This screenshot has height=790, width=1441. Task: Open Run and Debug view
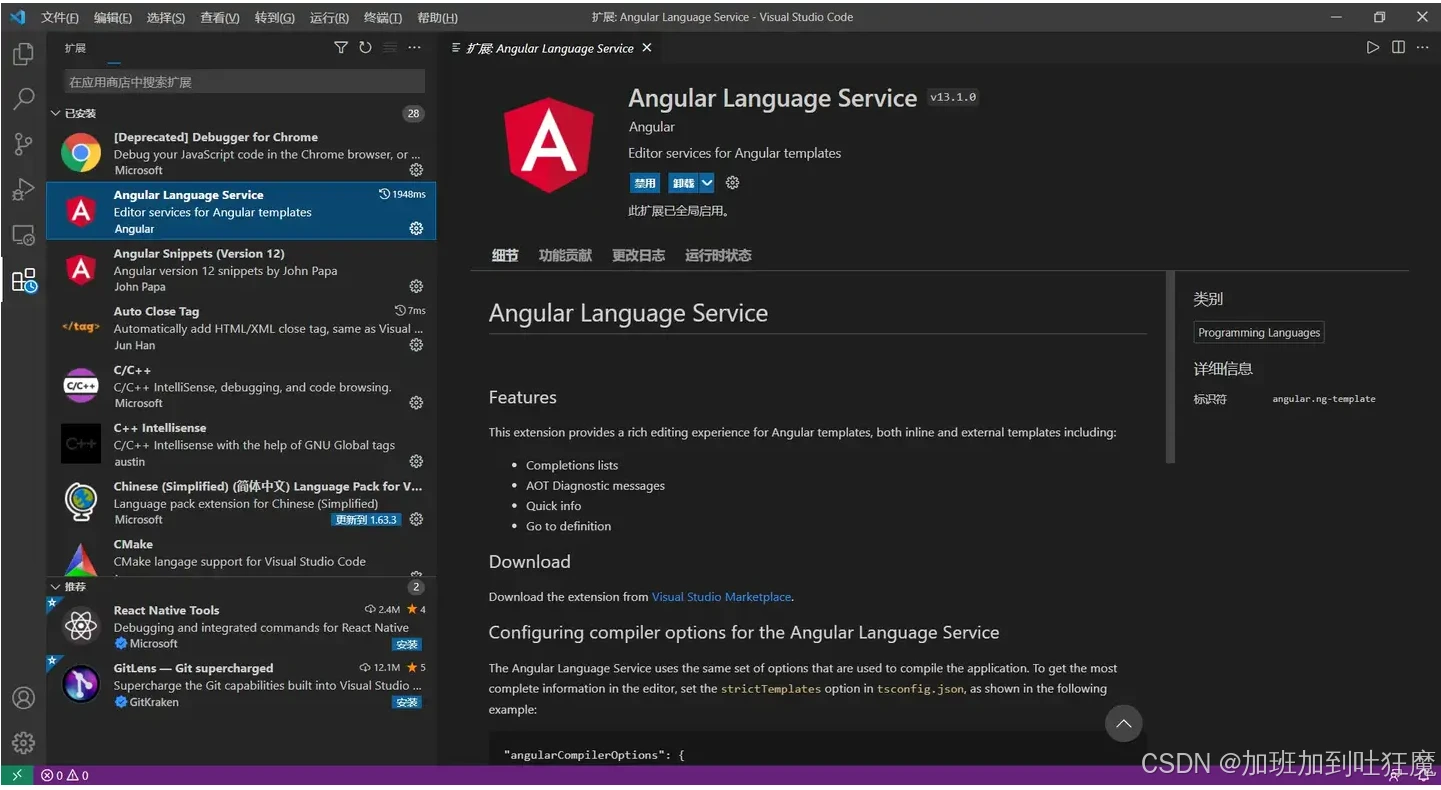coord(23,189)
